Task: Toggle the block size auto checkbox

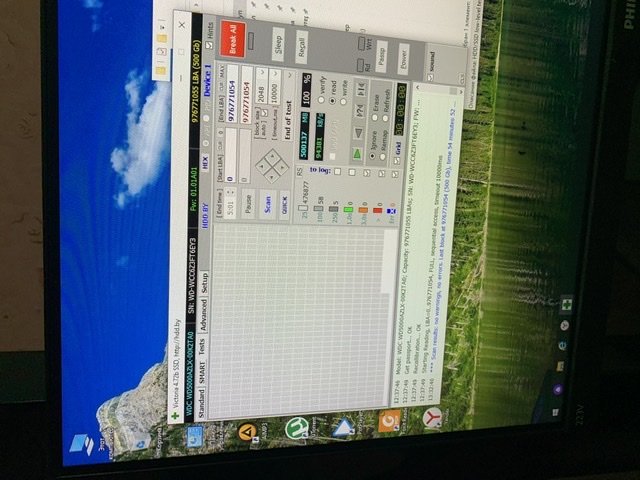Action: (x=265, y=111)
